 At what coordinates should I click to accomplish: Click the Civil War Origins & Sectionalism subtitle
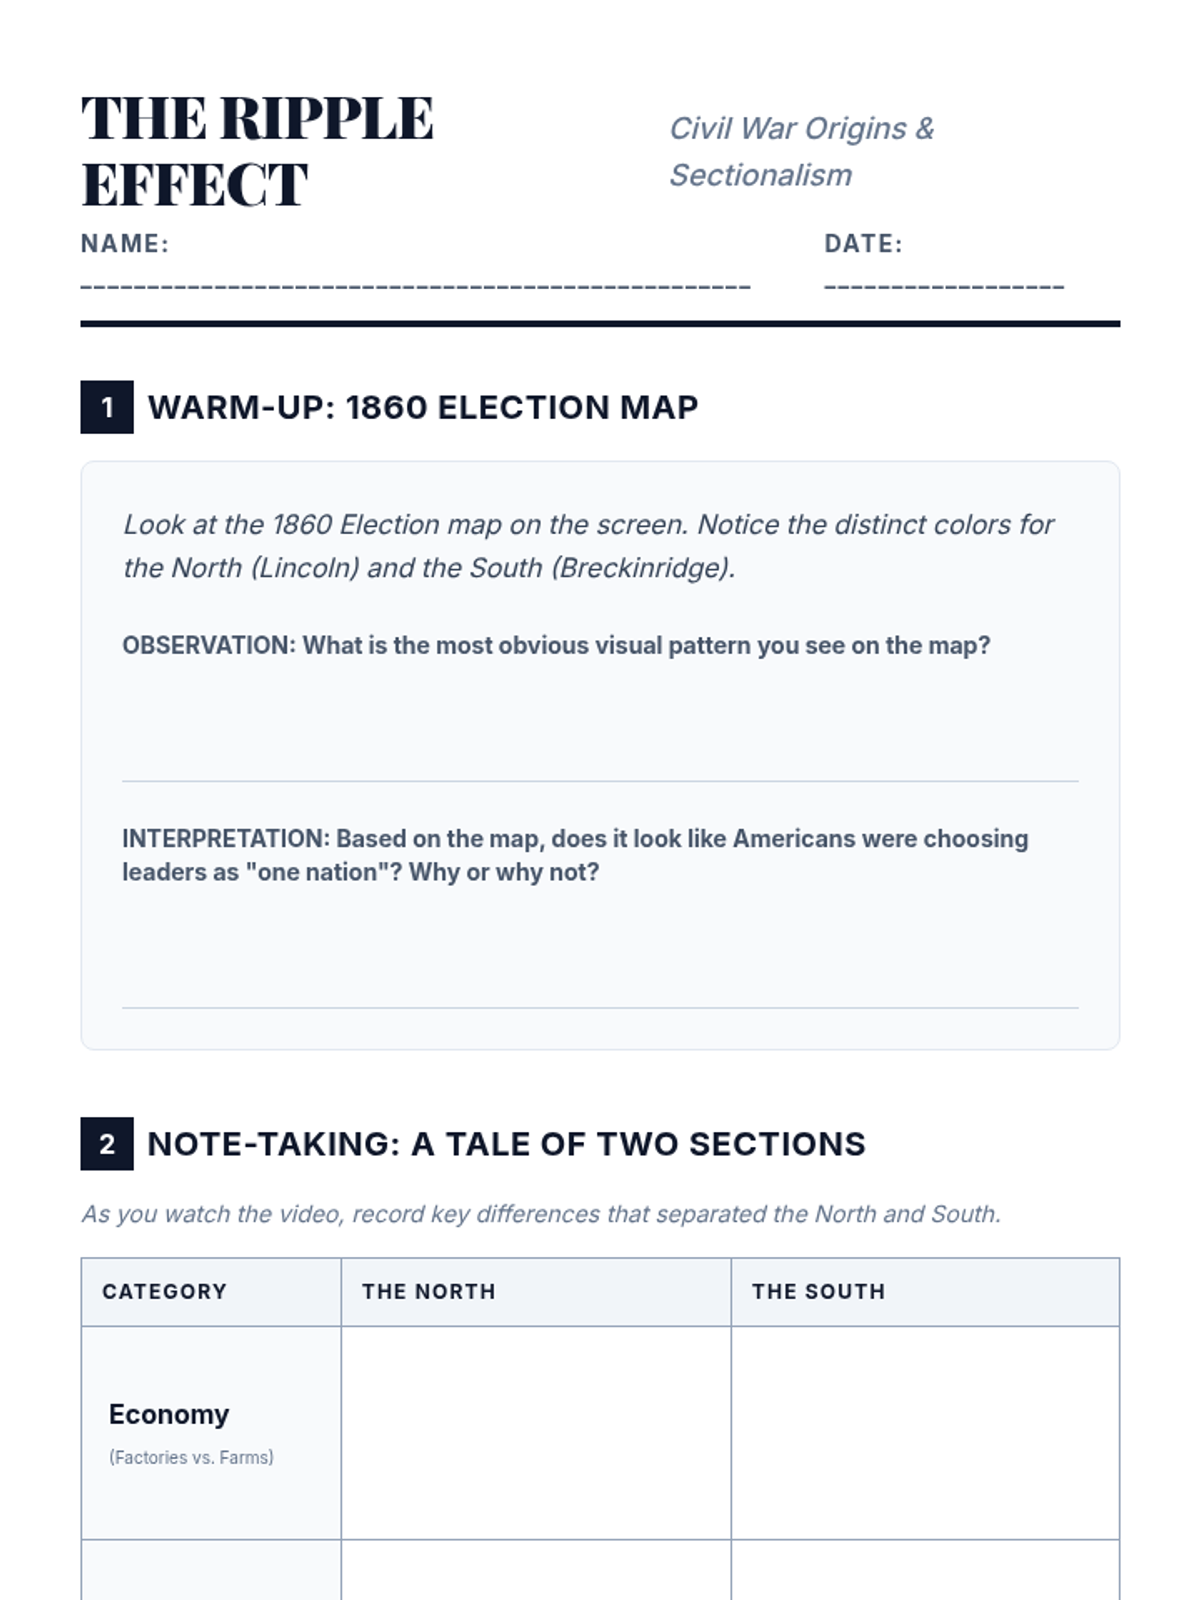pyautogui.click(x=801, y=152)
